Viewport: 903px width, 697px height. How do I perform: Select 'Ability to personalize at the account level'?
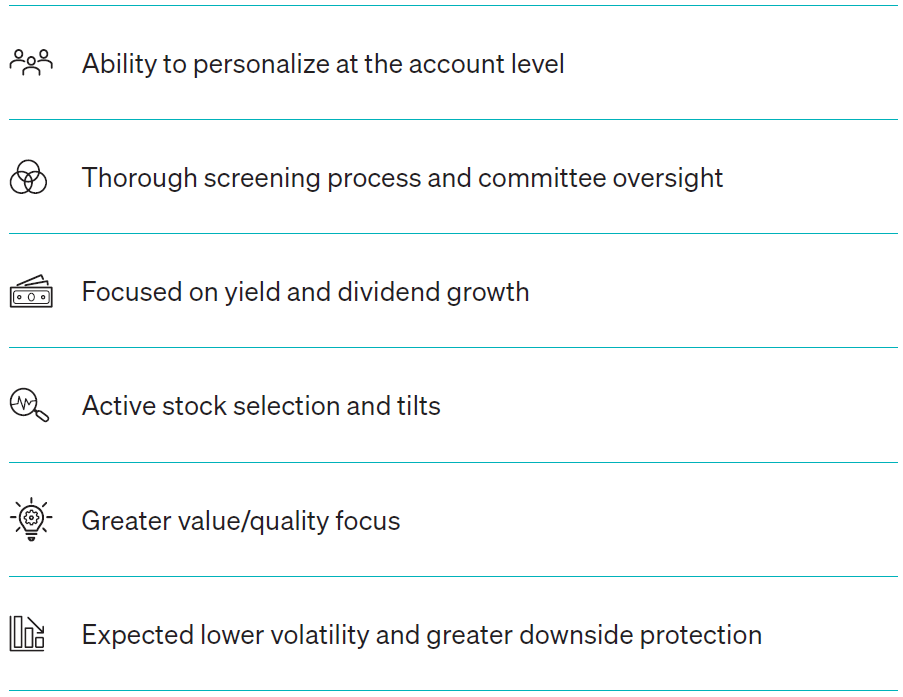[323, 64]
